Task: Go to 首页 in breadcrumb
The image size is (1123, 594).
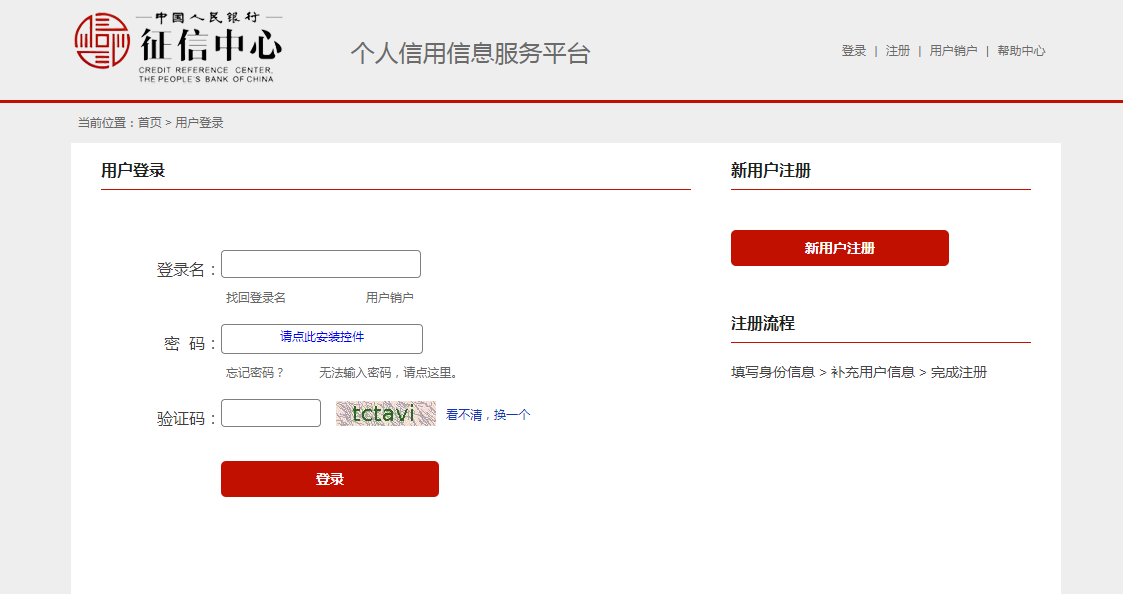Action: [x=150, y=123]
